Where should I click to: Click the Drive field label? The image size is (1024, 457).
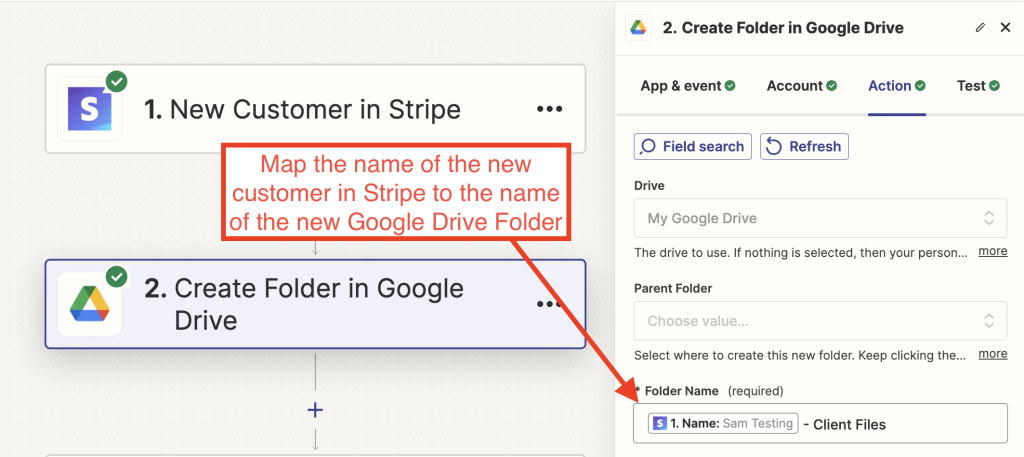tap(649, 186)
